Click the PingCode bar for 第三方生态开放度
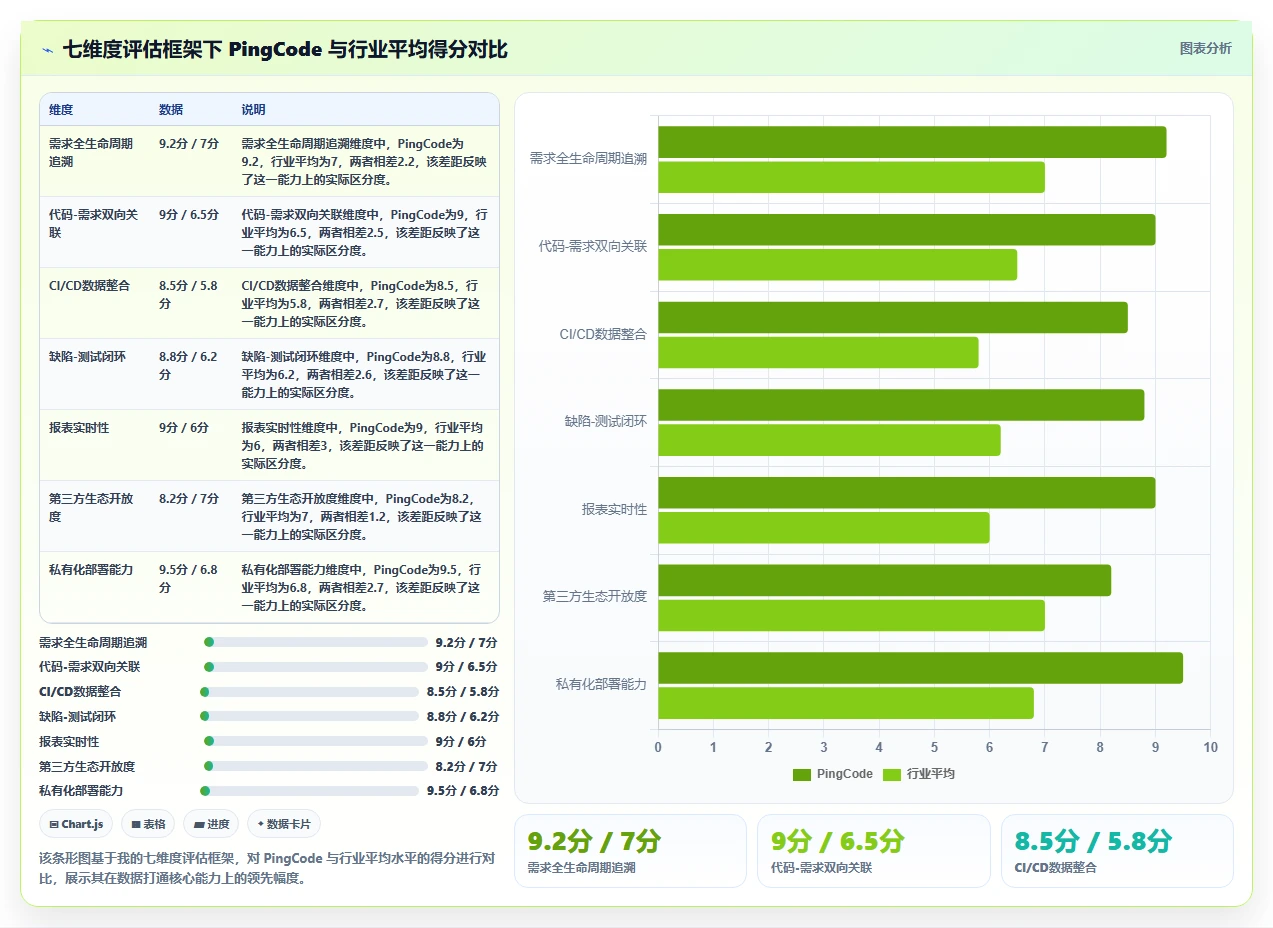1273x928 pixels. pos(884,580)
